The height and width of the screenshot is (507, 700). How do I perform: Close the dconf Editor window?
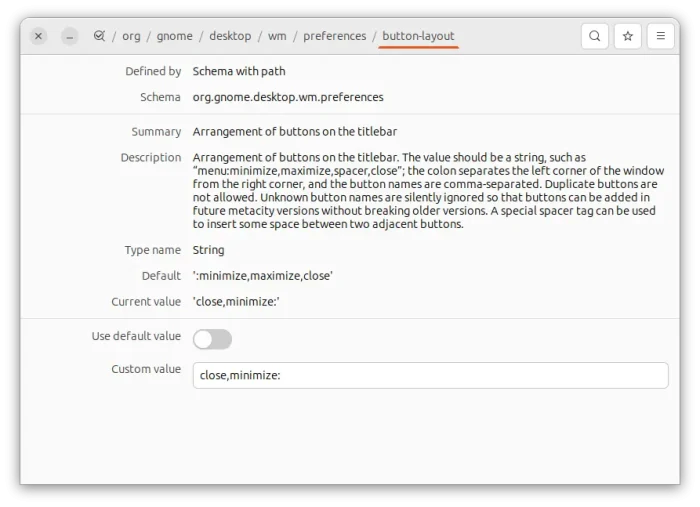[x=38, y=36]
